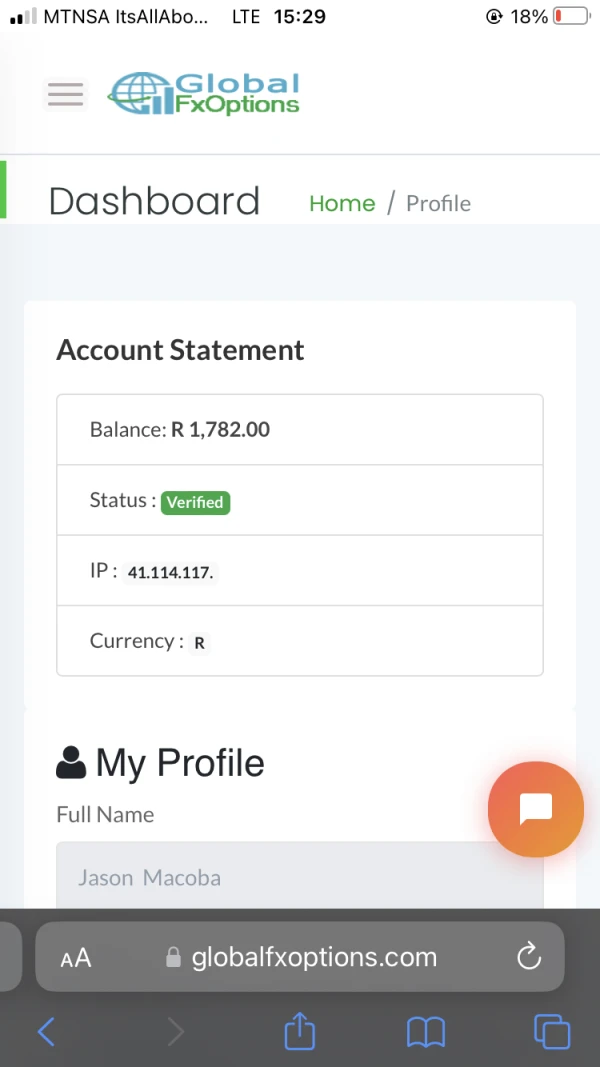Reload the page using refresh icon
The width and height of the screenshot is (600, 1067).
tap(529, 957)
